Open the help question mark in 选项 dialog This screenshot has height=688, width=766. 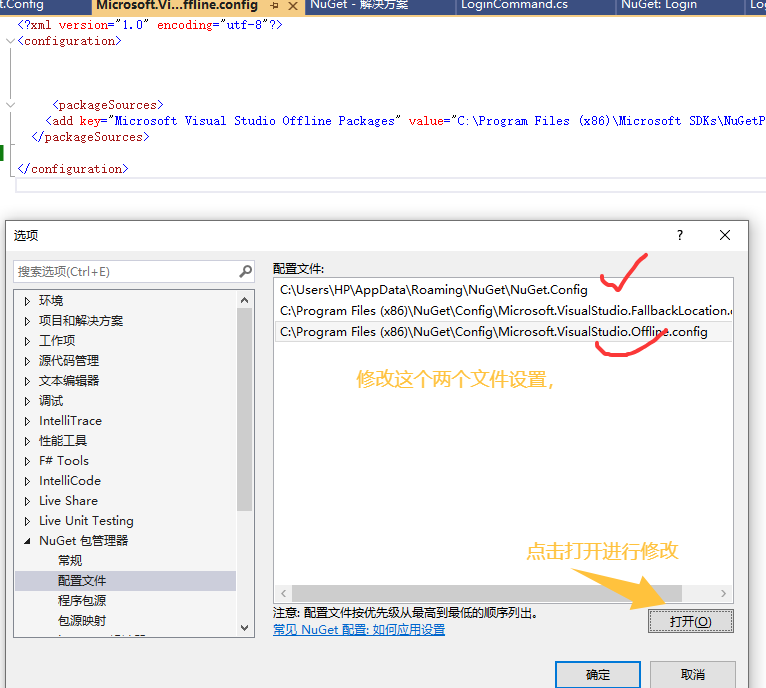pos(680,235)
